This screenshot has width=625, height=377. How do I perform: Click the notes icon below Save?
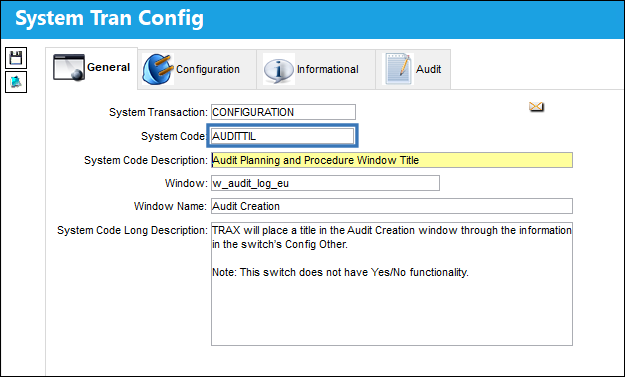[x=16, y=82]
